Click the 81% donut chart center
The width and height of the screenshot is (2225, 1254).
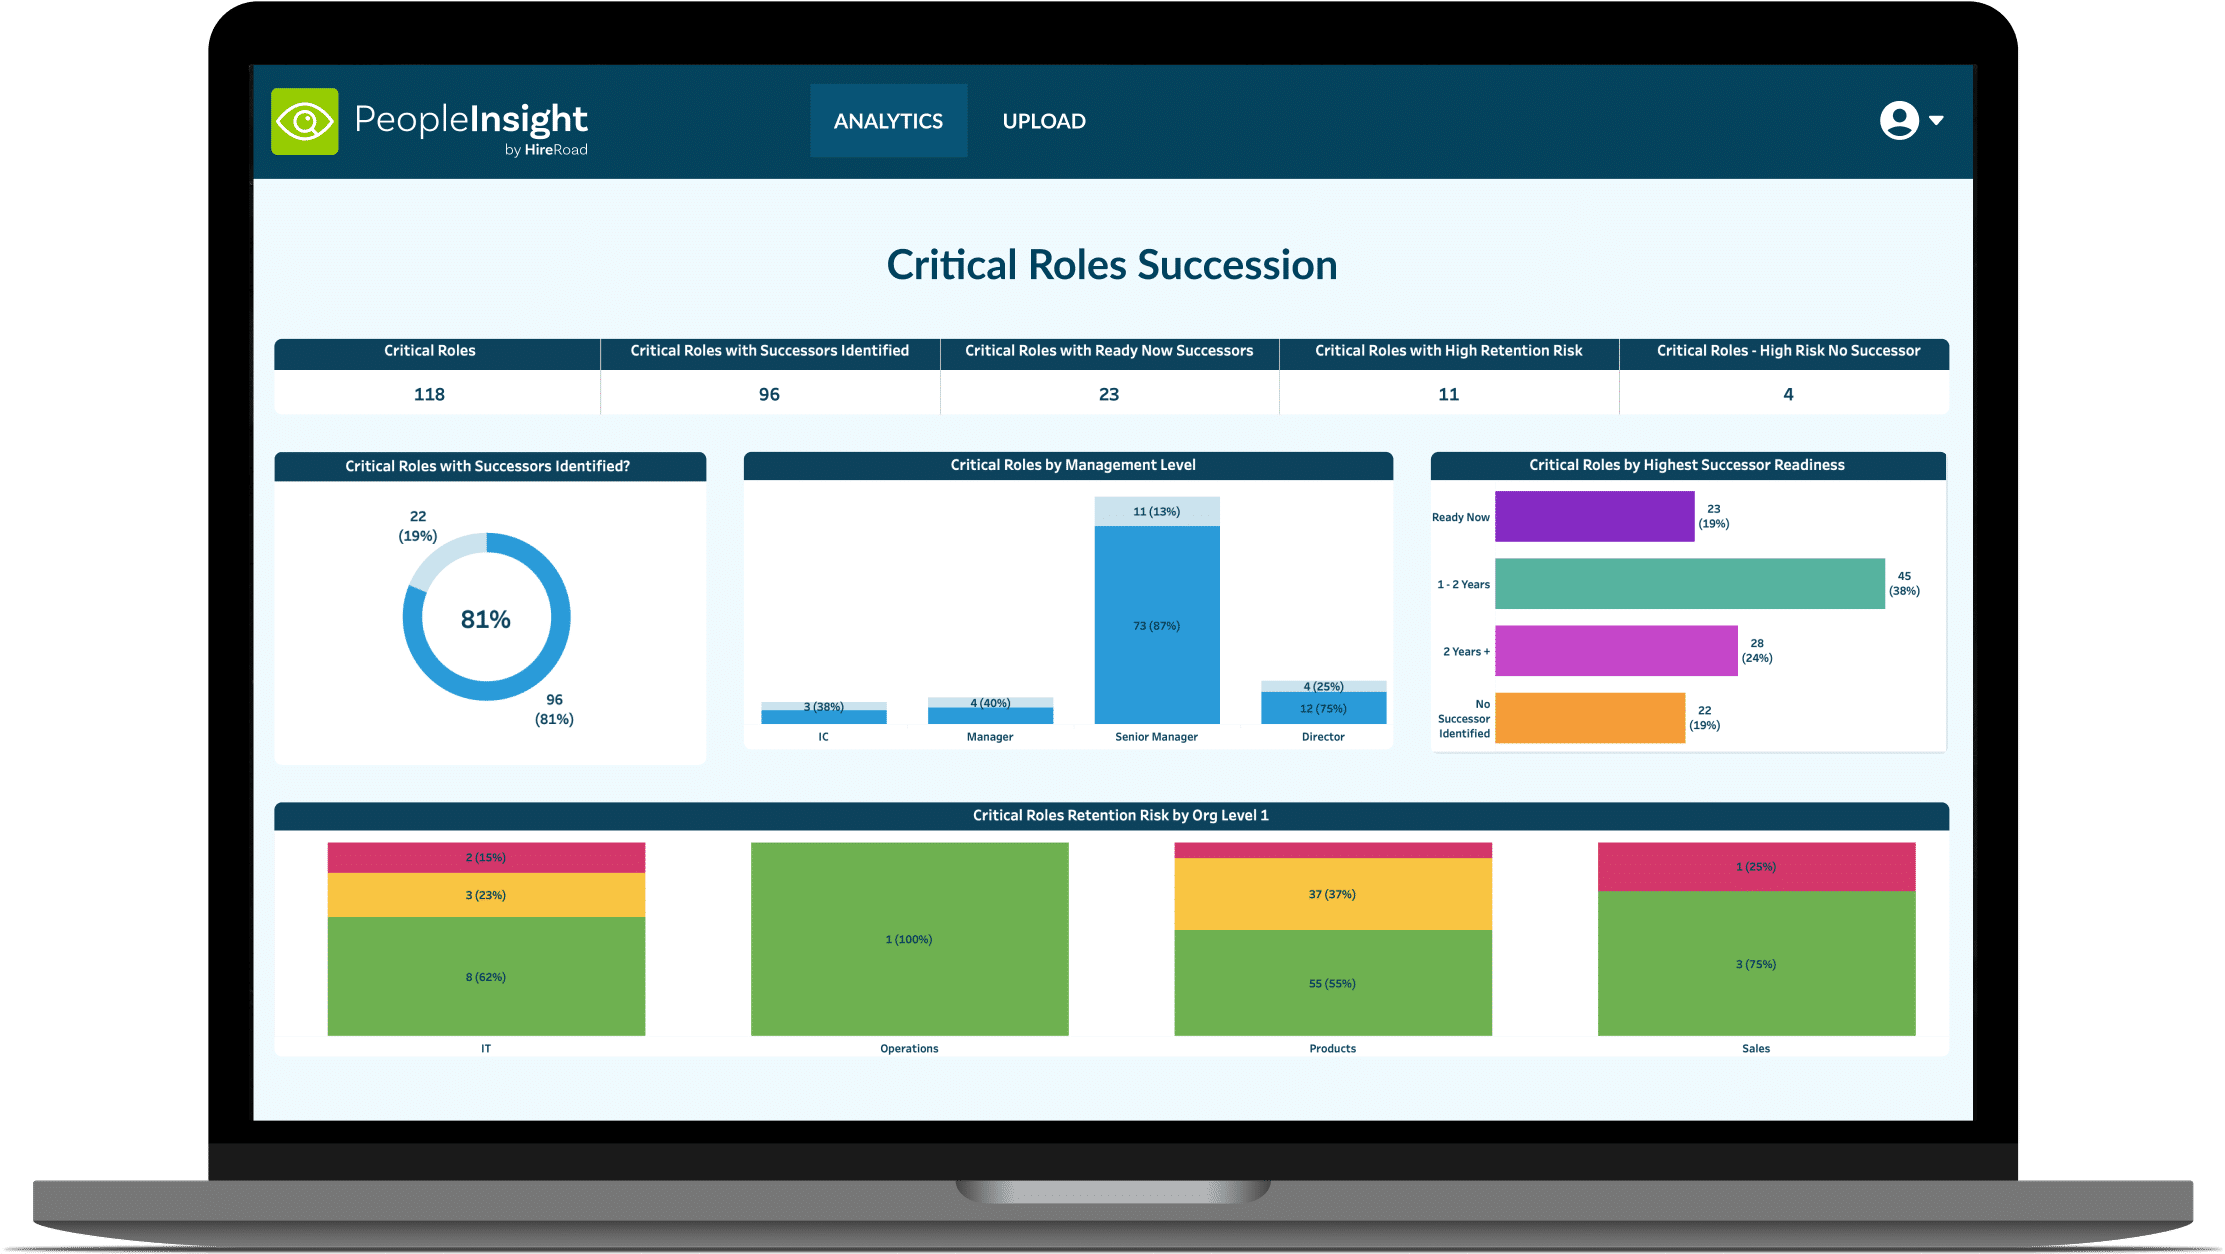tap(486, 619)
